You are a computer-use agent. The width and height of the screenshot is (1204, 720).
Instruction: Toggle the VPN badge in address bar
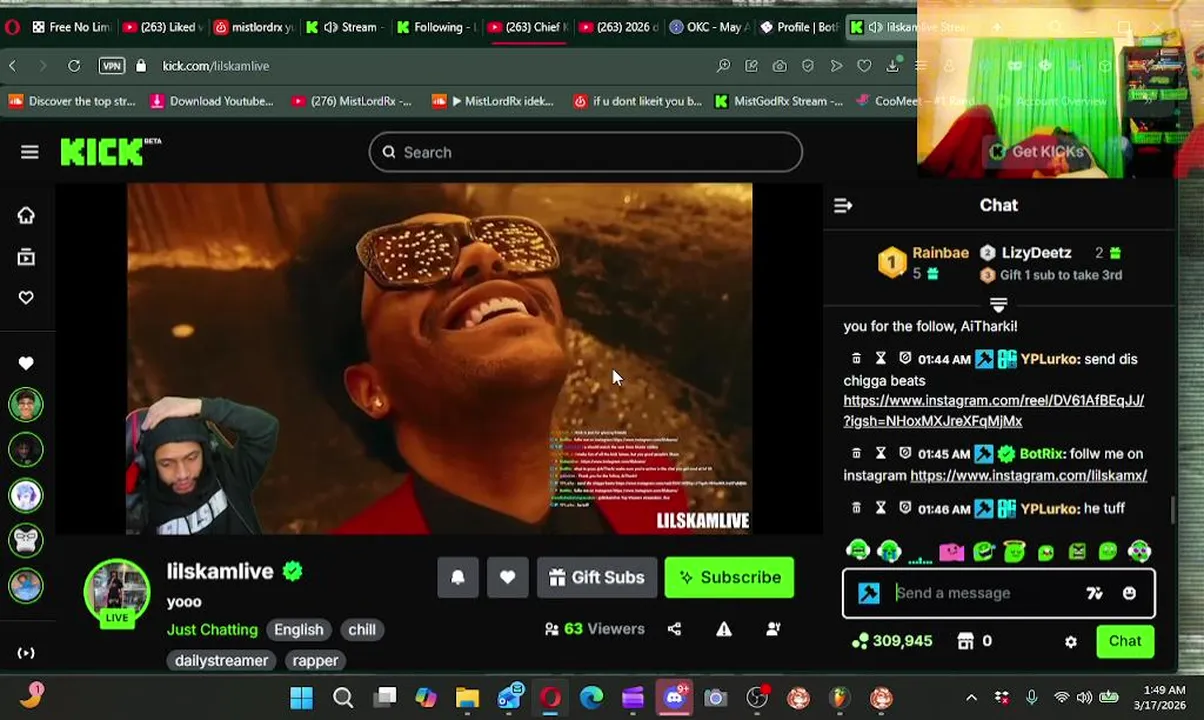point(112,66)
